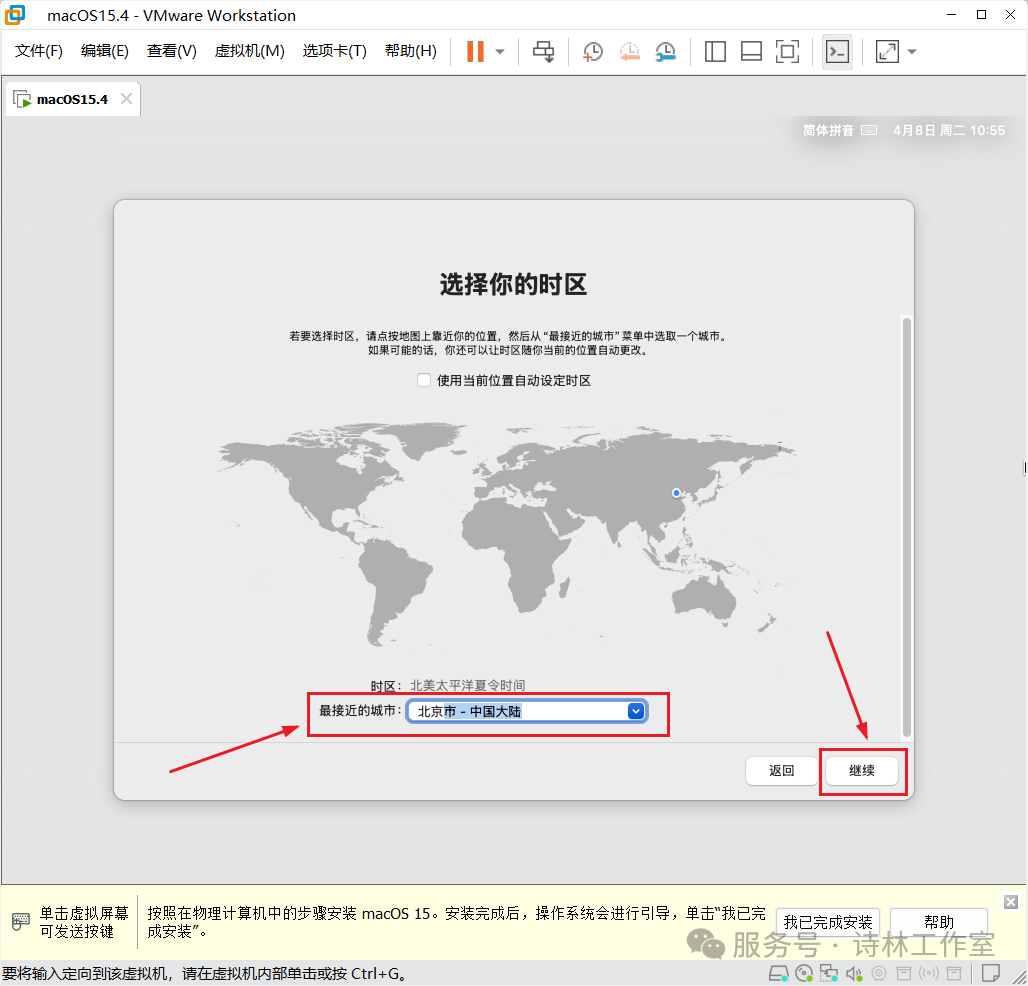Open the stretch mode dropdown arrow
Viewport: 1028px width, 986px height.
click(912, 51)
